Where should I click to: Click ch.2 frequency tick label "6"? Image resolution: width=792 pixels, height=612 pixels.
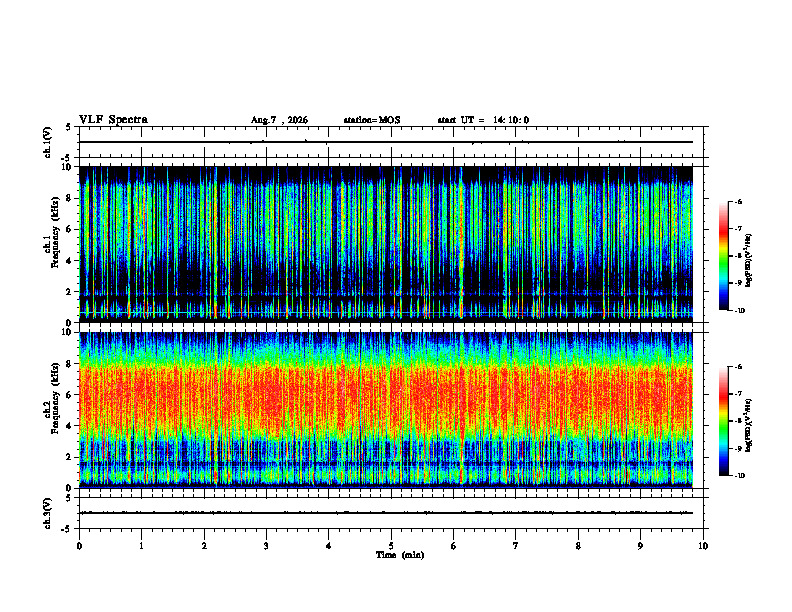(x=71, y=395)
